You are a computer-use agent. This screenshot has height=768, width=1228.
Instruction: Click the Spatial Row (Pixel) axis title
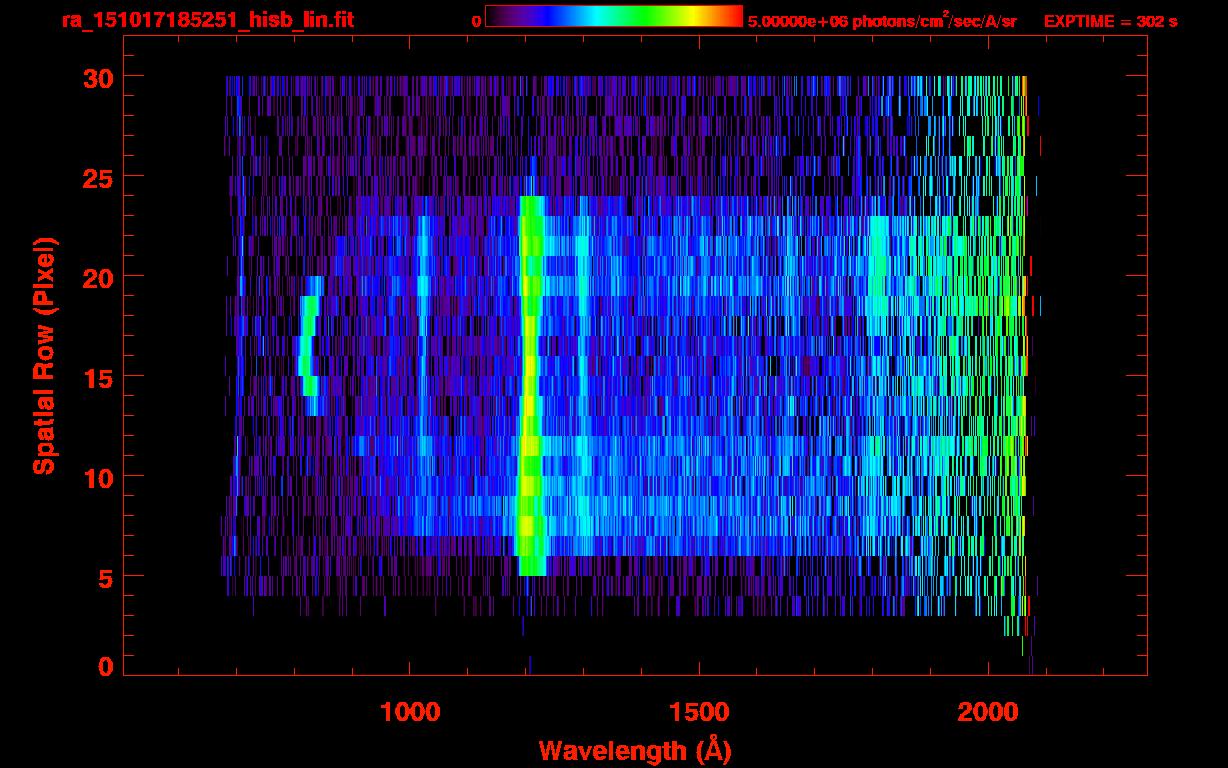(44, 356)
